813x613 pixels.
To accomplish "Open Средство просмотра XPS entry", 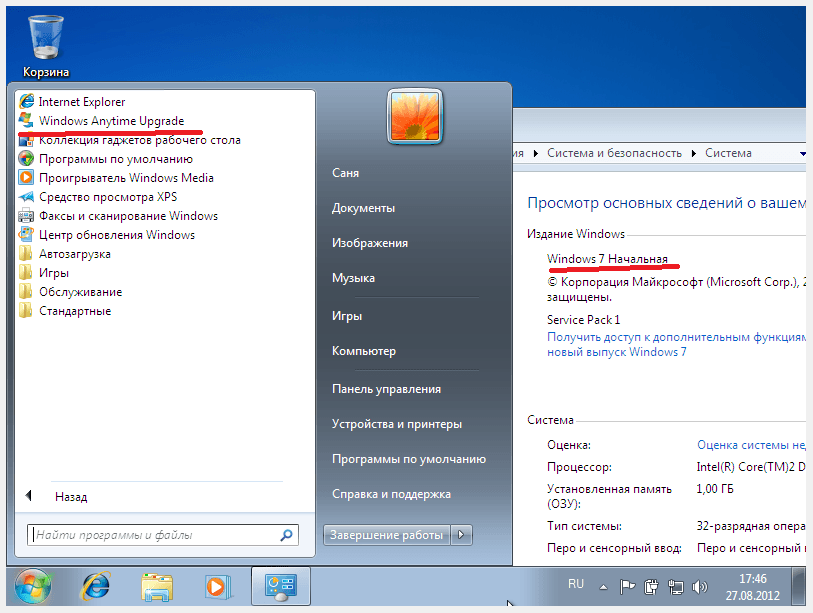I will pos(108,197).
